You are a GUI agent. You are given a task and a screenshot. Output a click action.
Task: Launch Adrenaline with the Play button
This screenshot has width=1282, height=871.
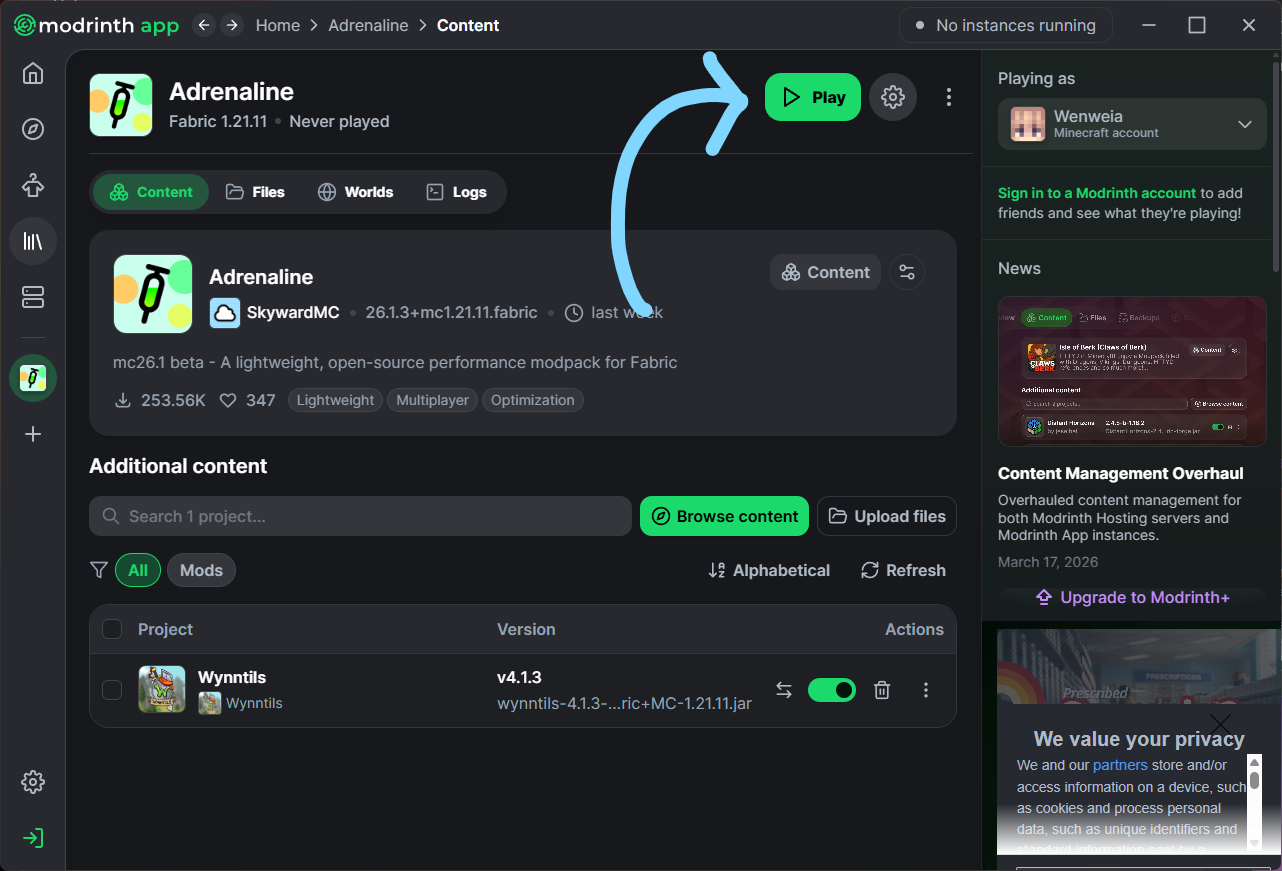pyautogui.click(x=813, y=97)
